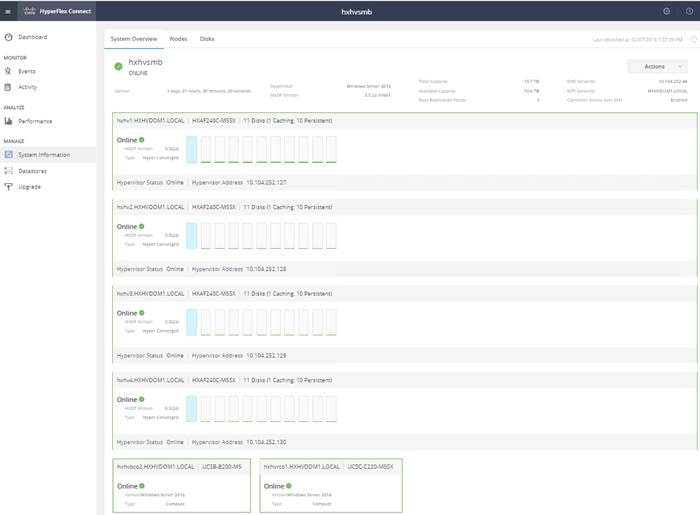The image size is (700, 515).
Task: Click caching disk of node hxhv3
Action: (x=192, y=323)
